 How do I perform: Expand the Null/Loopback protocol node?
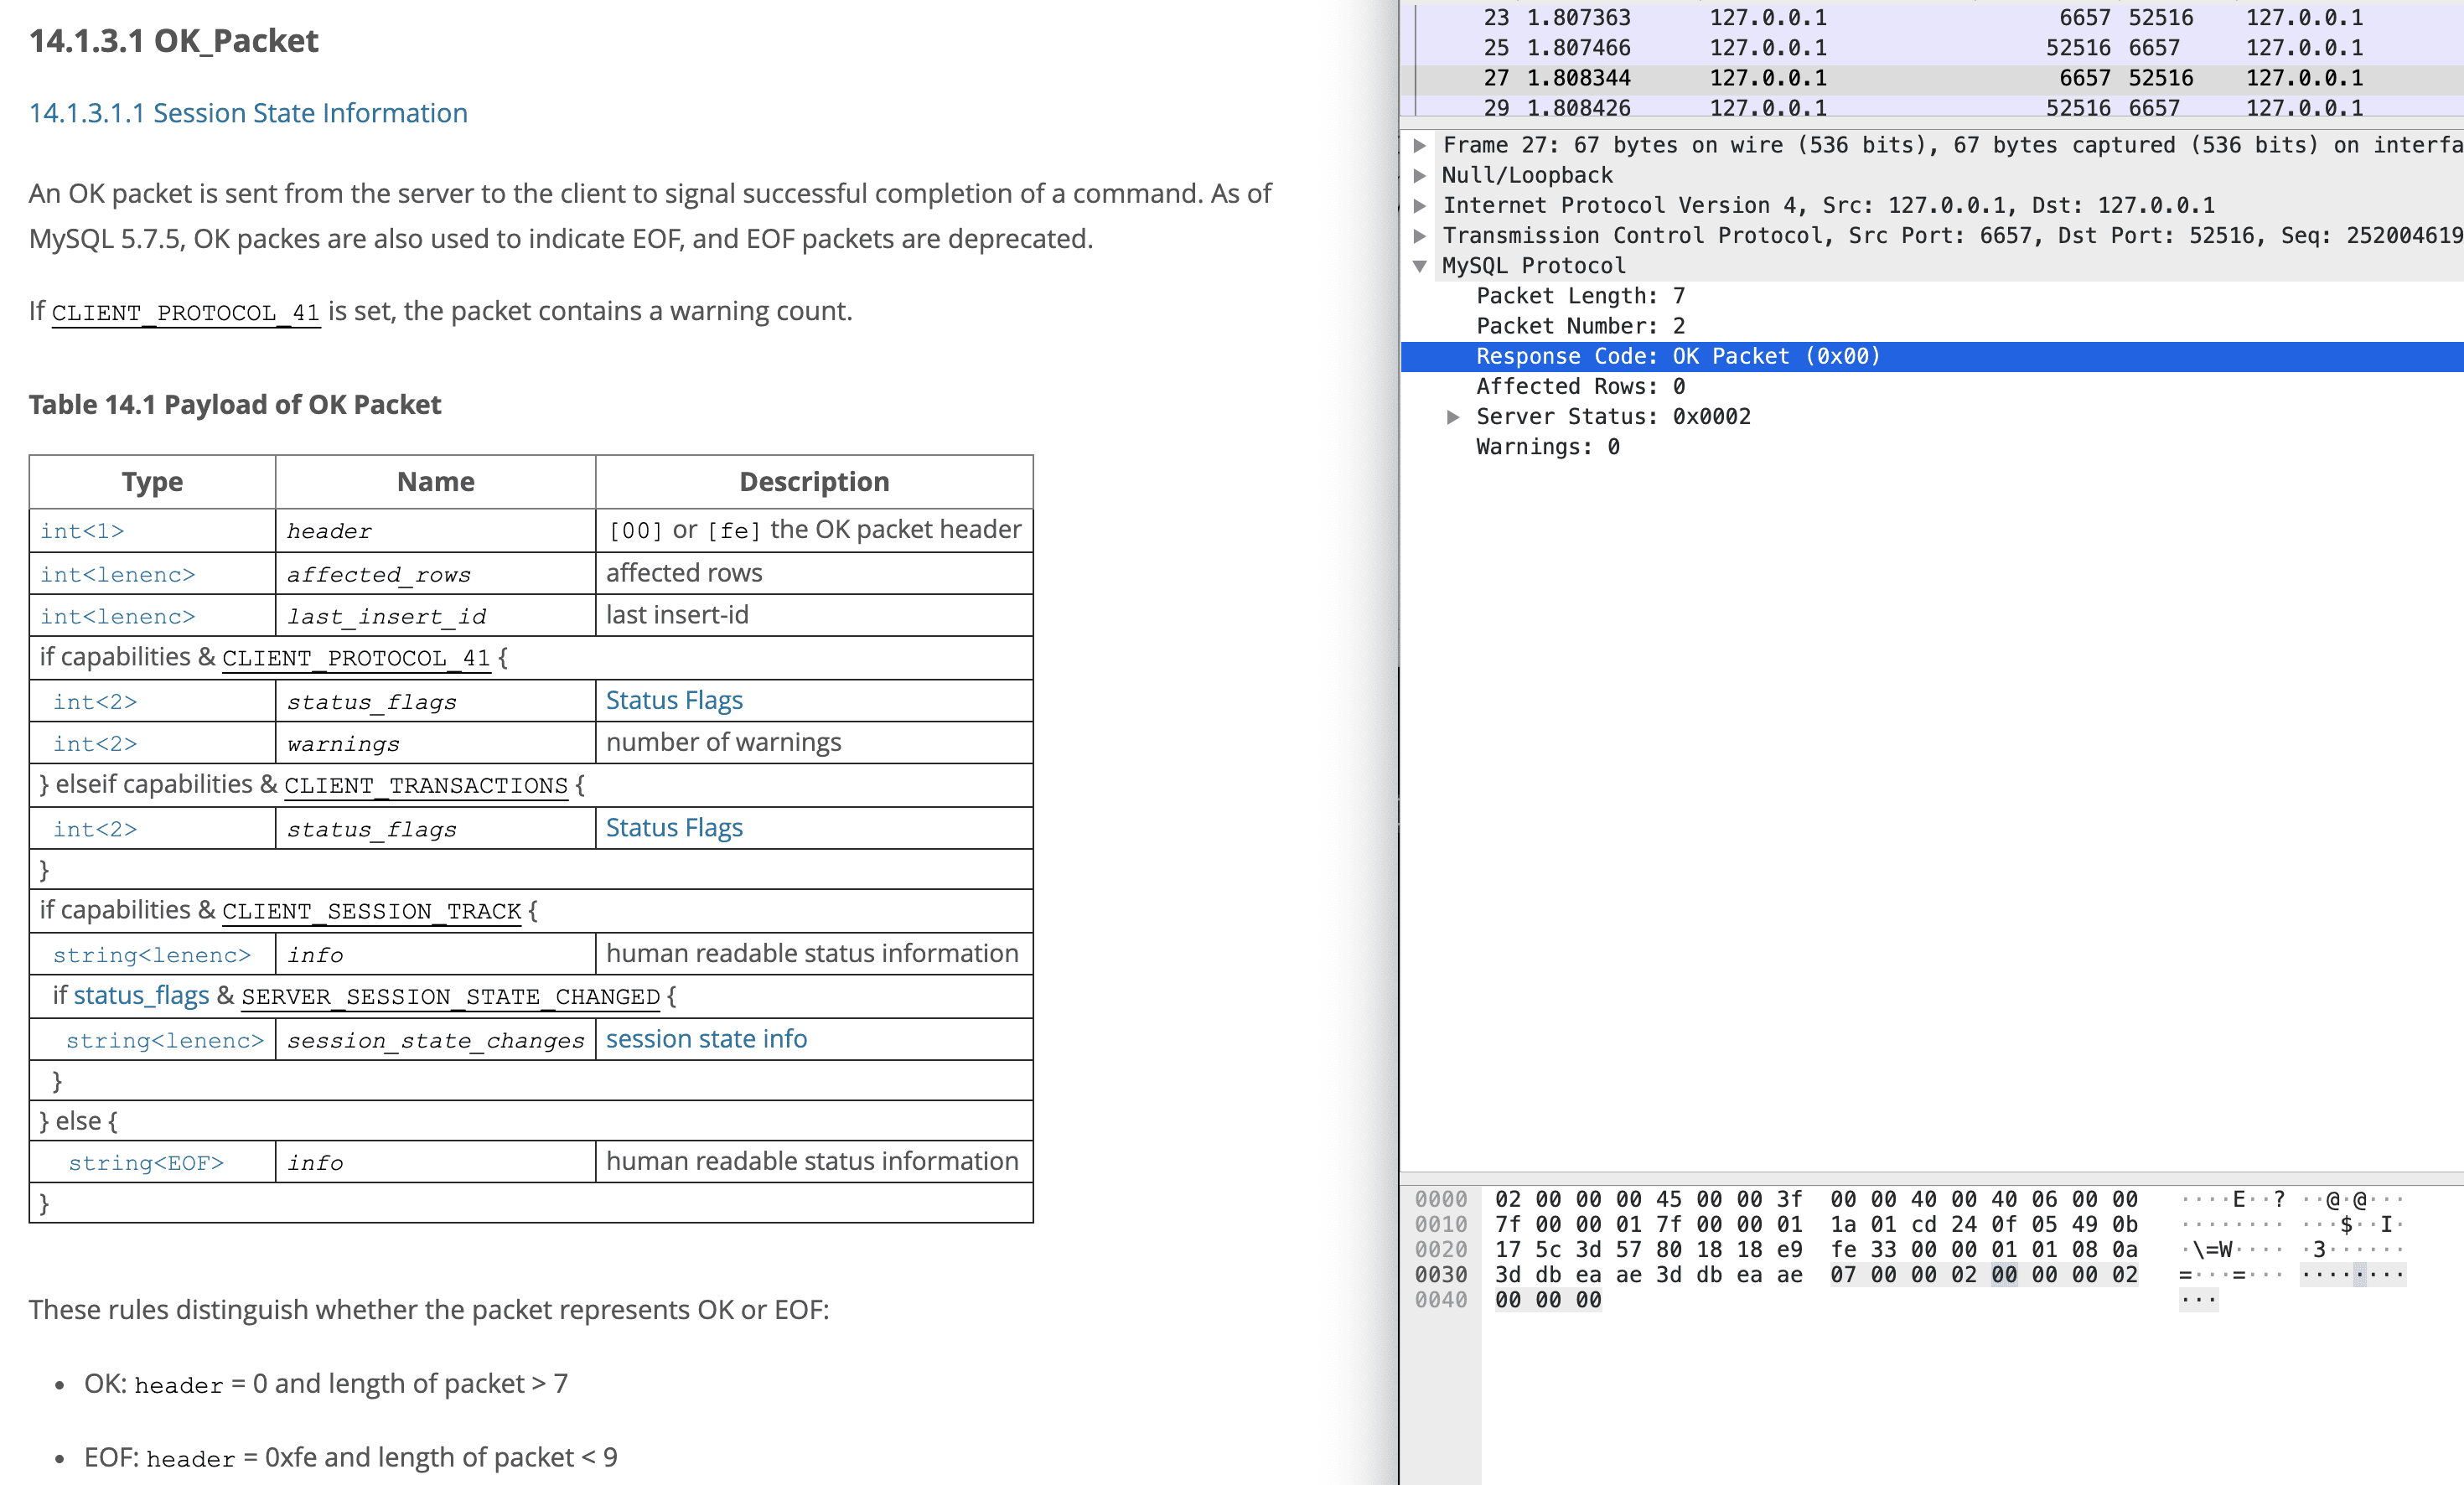1419,175
